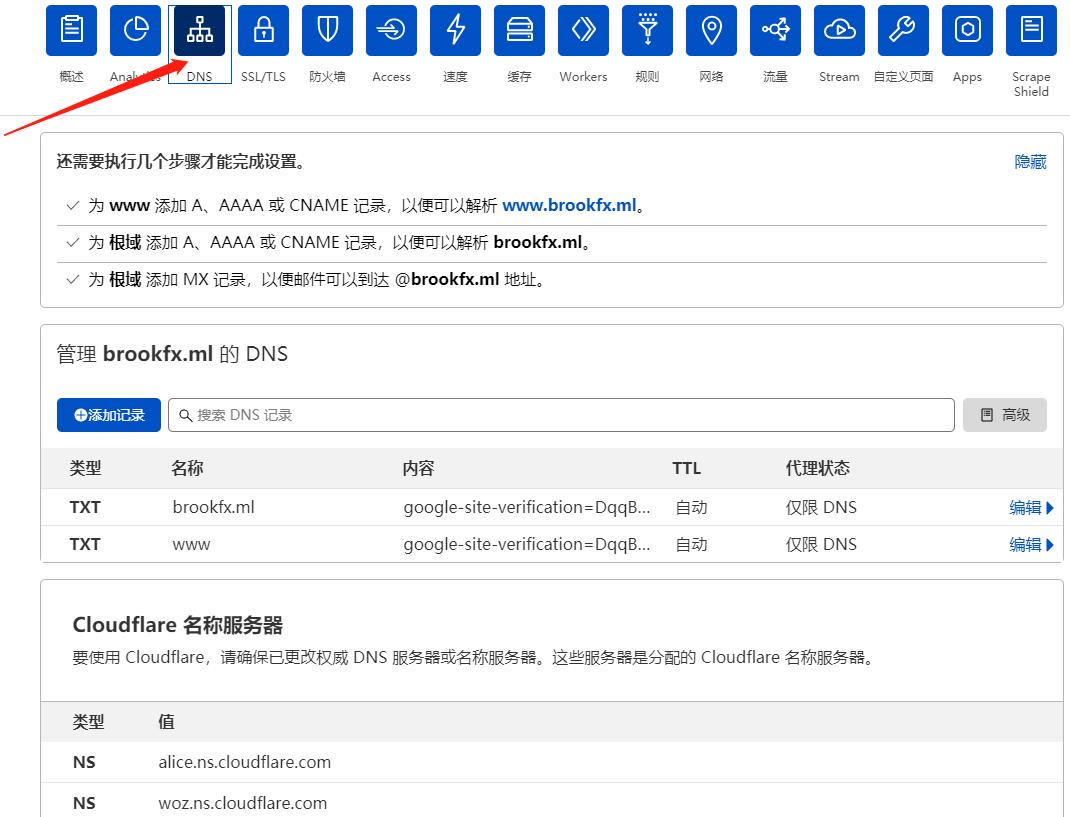Select the 防火墙 (Firewall) shield icon
Image resolution: width=1070 pixels, height=817 pixels.
[327, 29]
